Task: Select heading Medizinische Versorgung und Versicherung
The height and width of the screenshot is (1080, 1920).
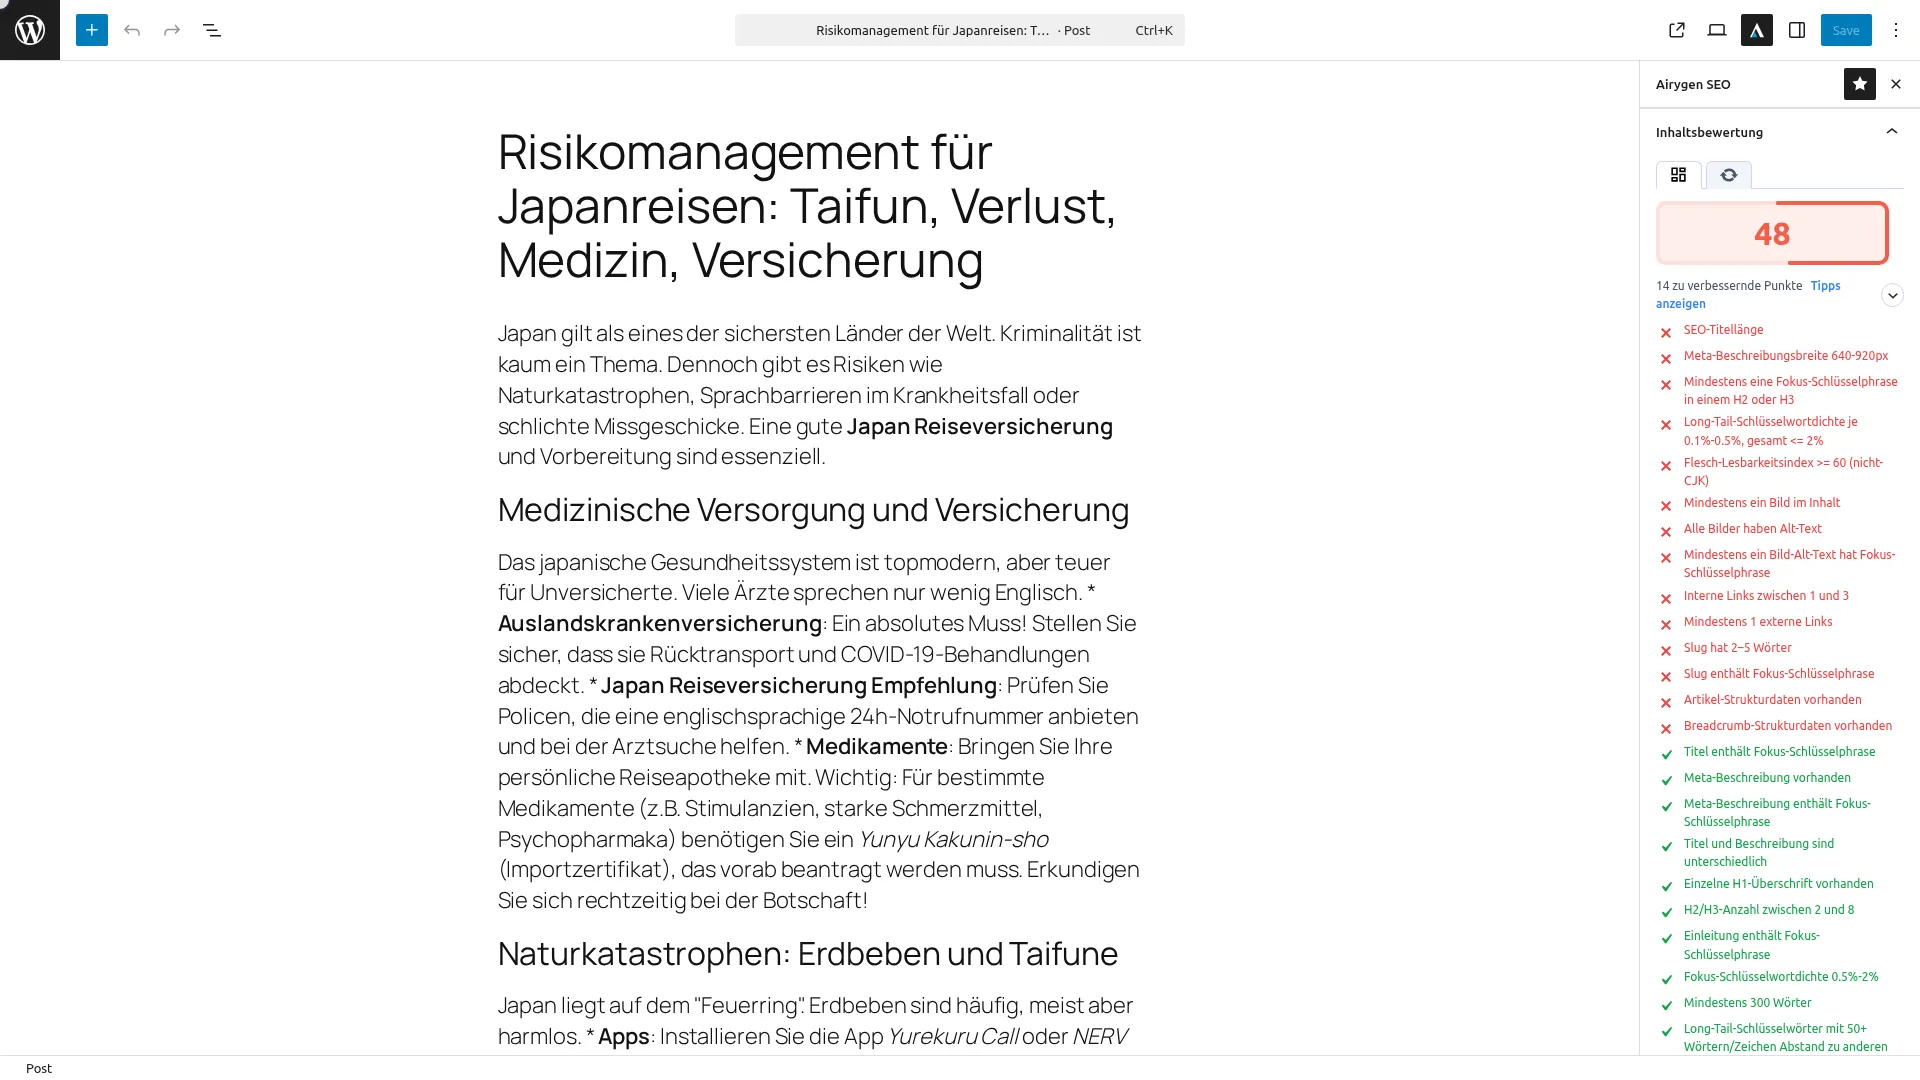Action: click(813, 510)
